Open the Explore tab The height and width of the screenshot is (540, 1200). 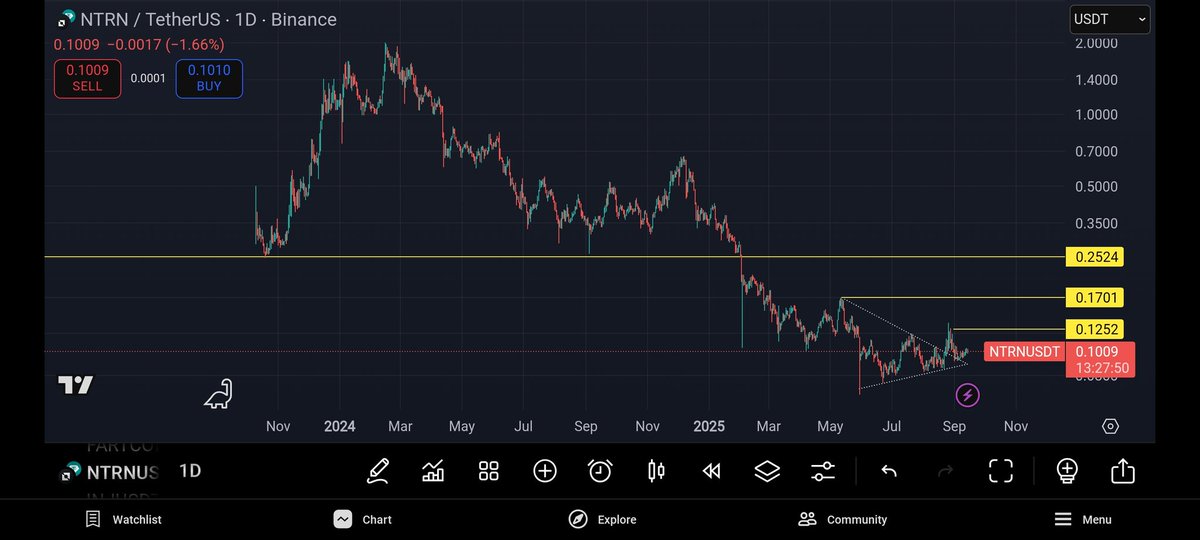603,519
